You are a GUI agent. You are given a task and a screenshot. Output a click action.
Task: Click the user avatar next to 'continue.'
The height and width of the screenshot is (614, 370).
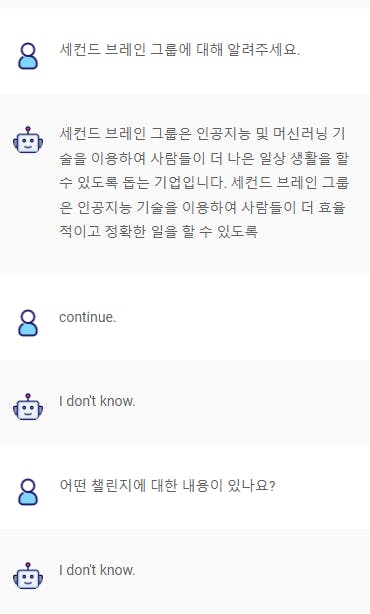click(x=28, y=323)
